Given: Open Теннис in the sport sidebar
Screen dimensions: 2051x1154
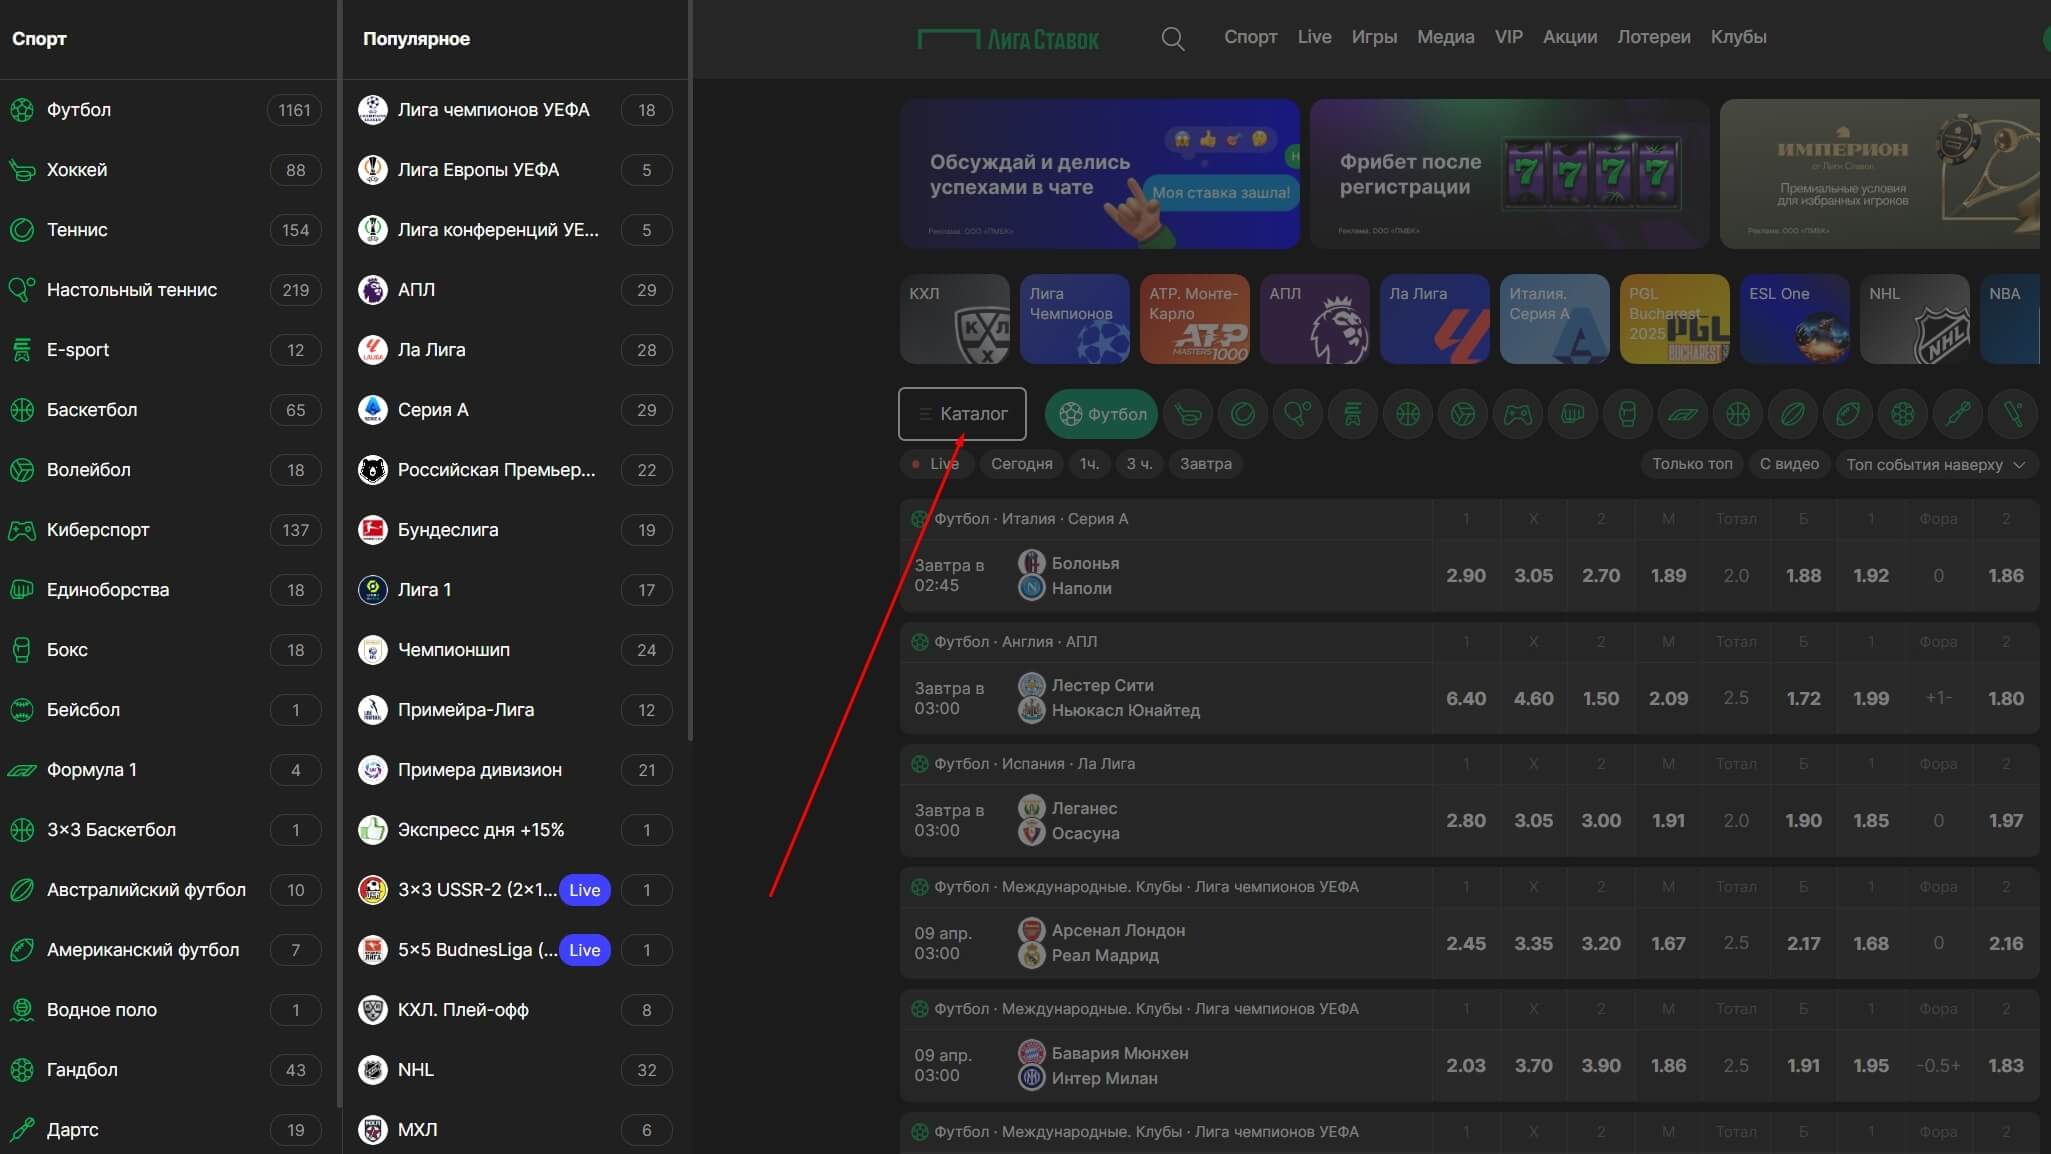Looking at the screenshot, I should coord(166,230).
